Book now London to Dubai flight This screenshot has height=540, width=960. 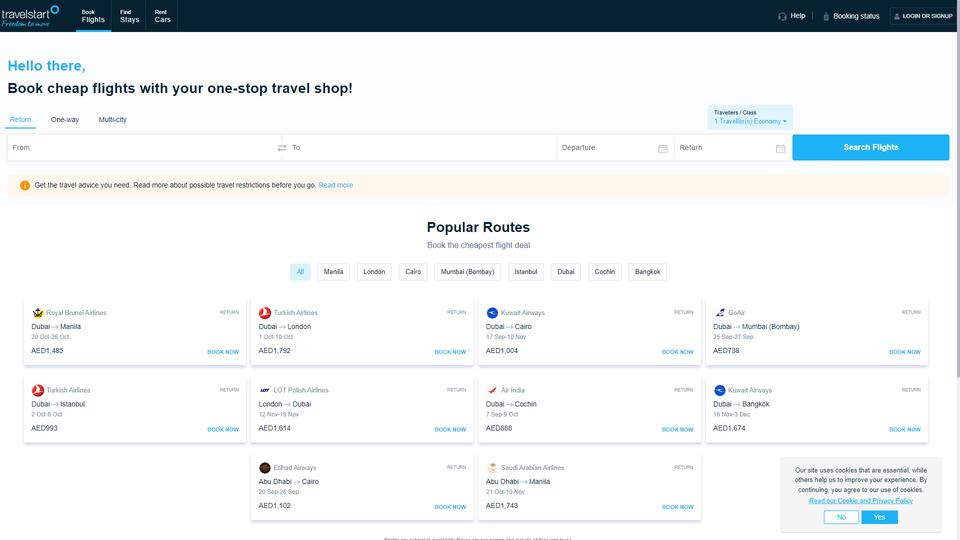click(x=450, y=430)
